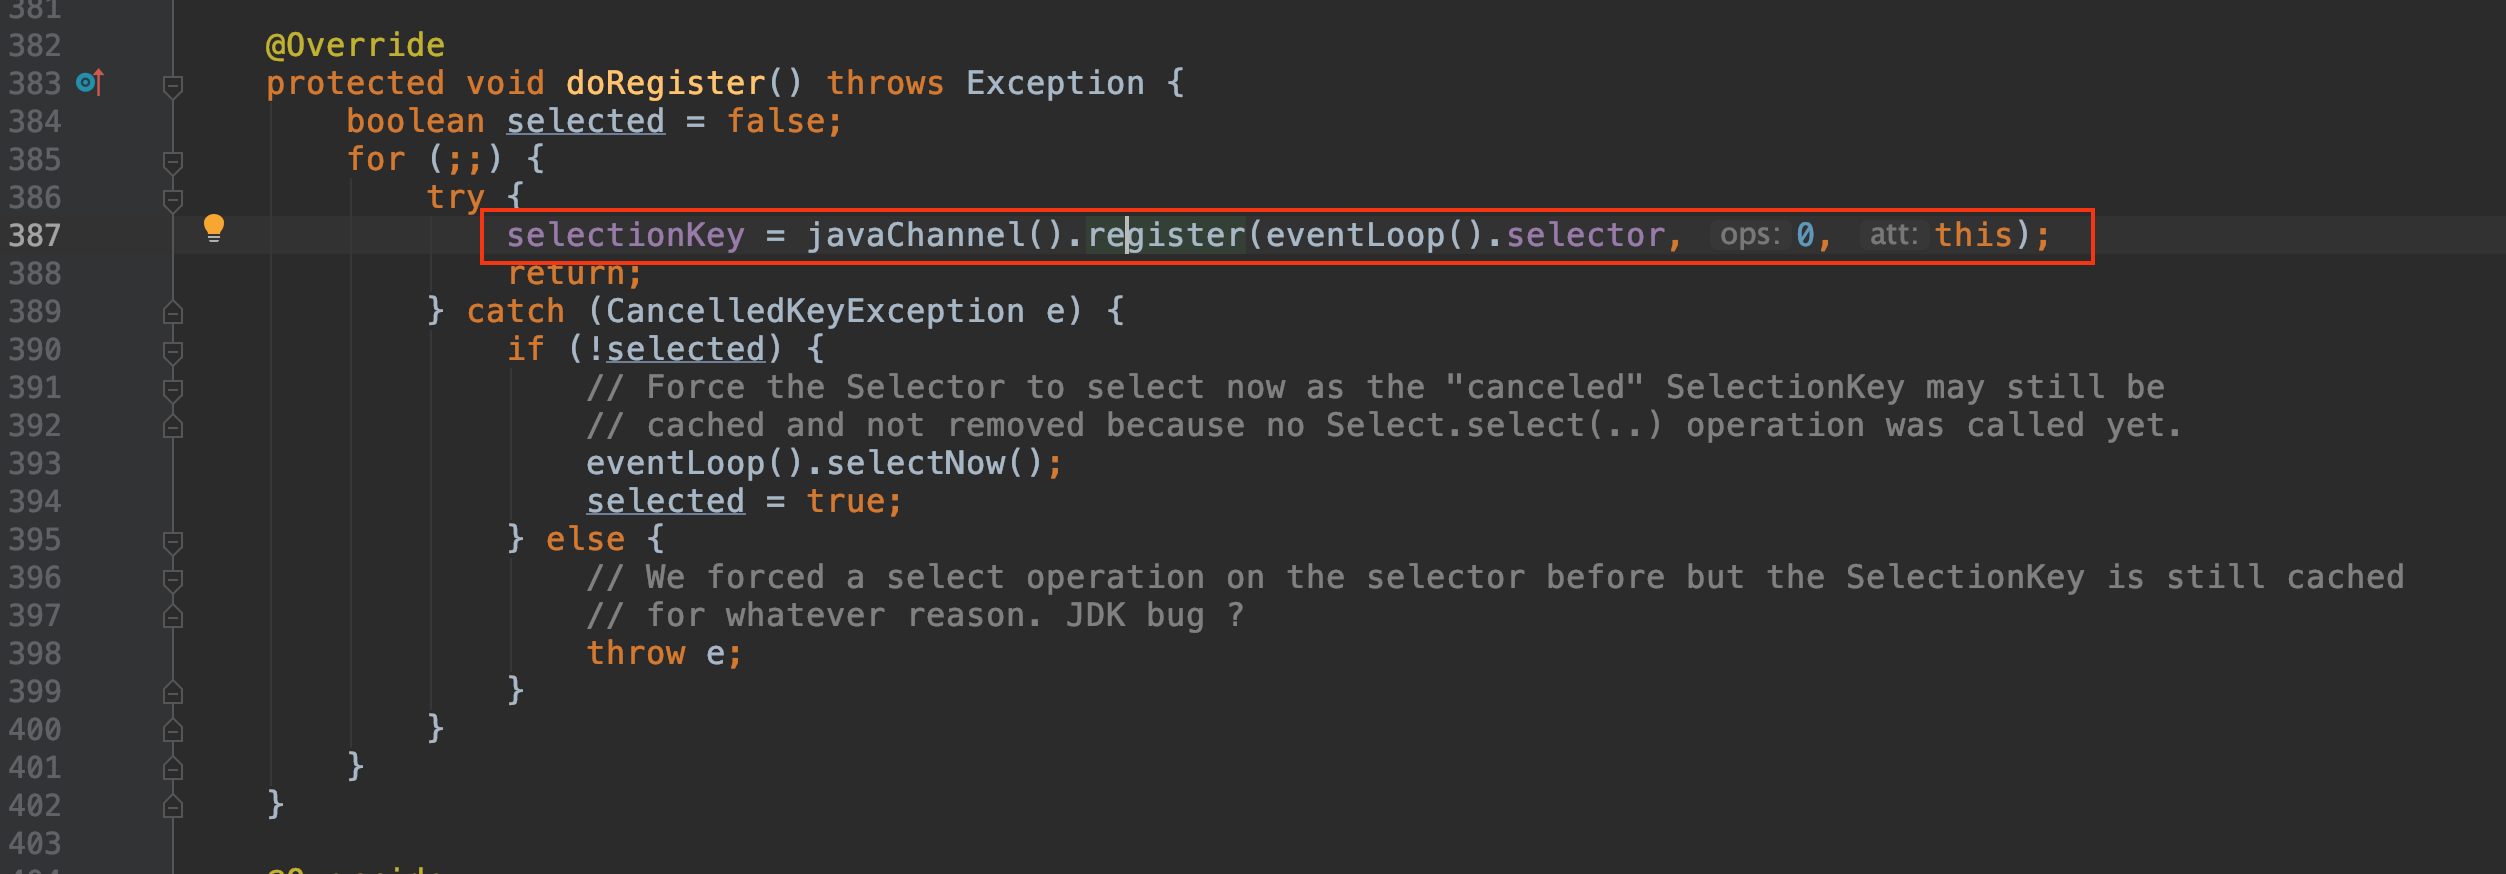Click the yellow lightbulb intention icon

214,229
